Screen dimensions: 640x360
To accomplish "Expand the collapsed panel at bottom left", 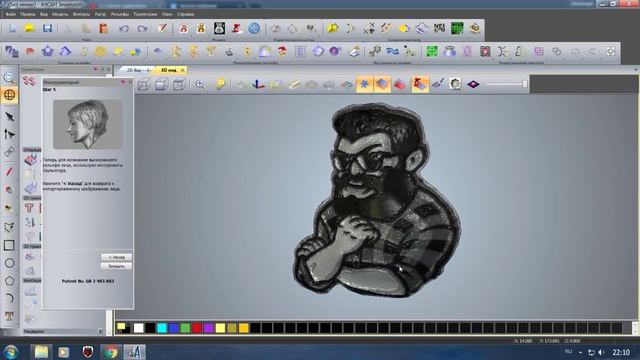I will 100,331.
